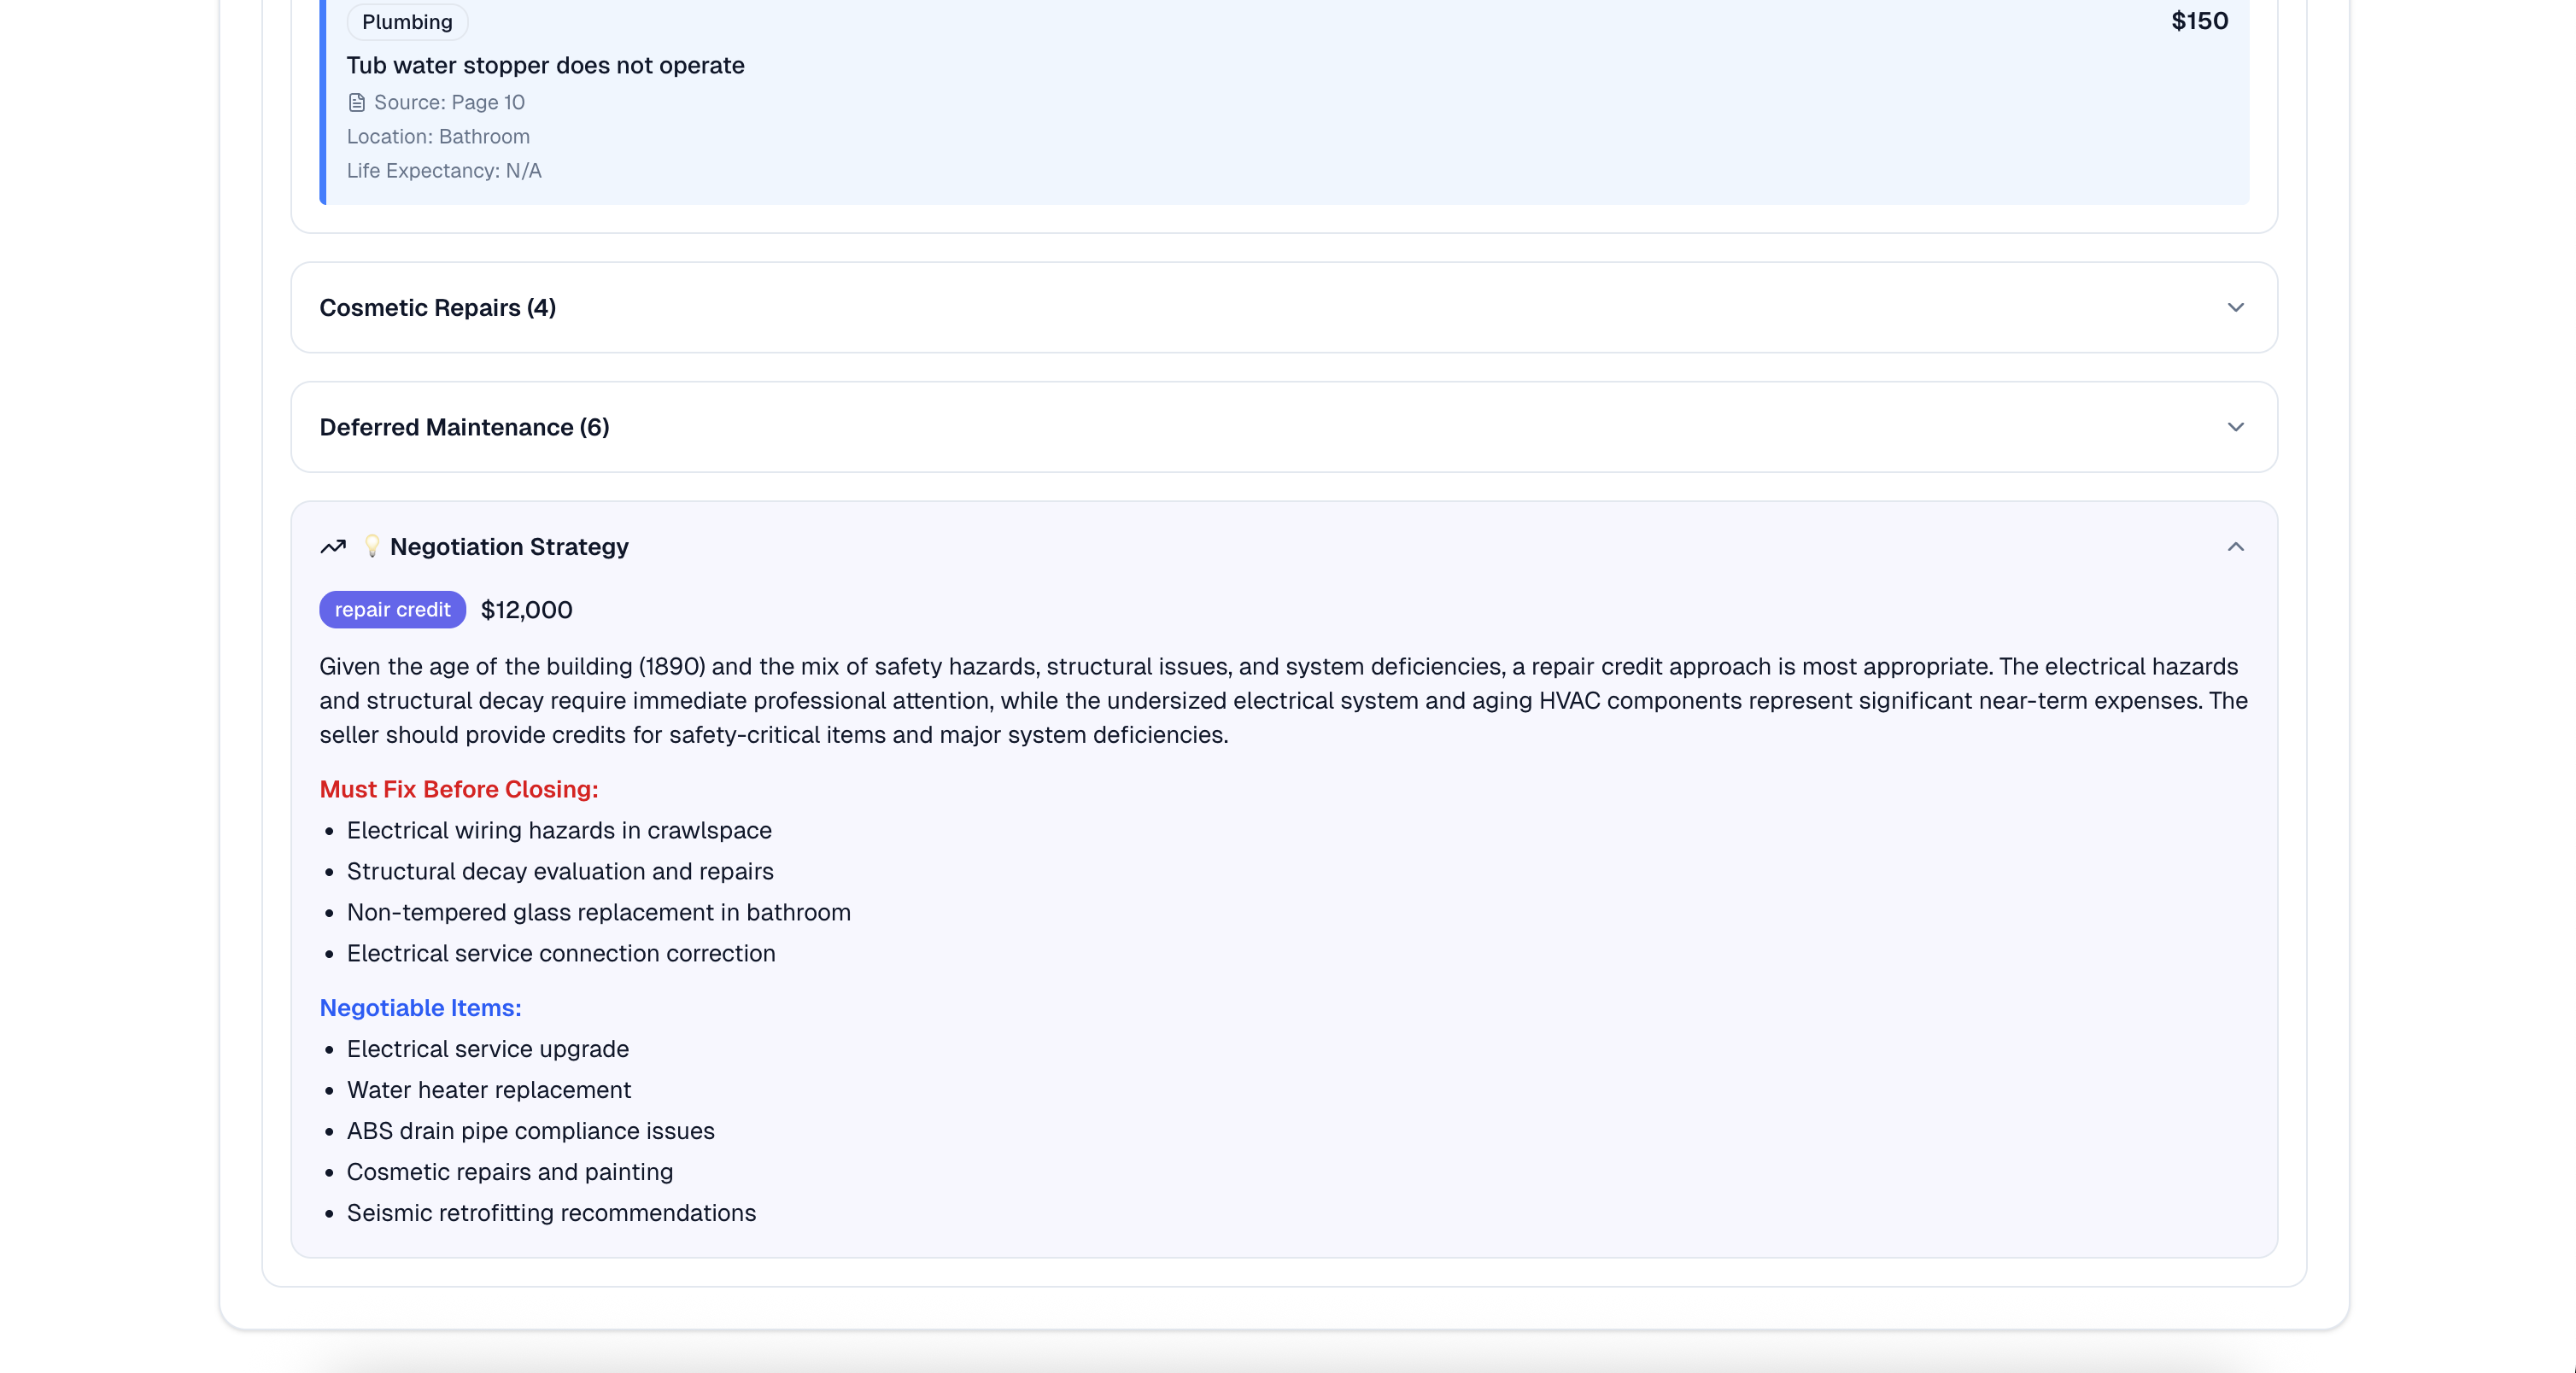Click the document icon beside Source: Page 10
This screenshot has width=2576, height=1373.
coord(356,102)
